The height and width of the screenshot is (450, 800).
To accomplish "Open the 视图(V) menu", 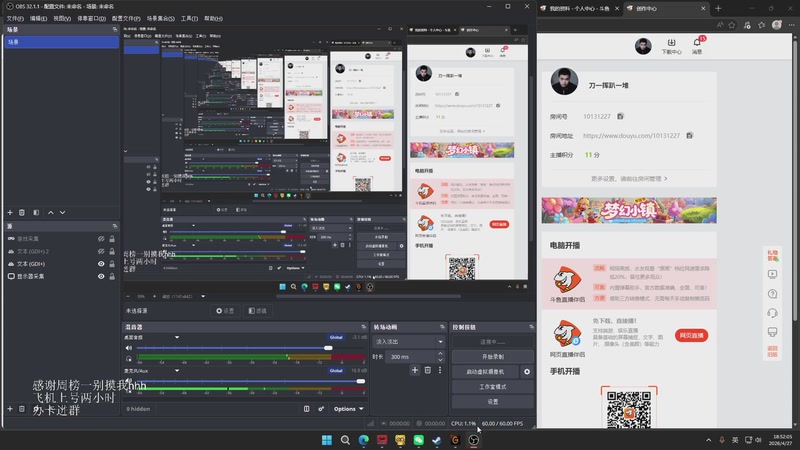I will [62, 18].
